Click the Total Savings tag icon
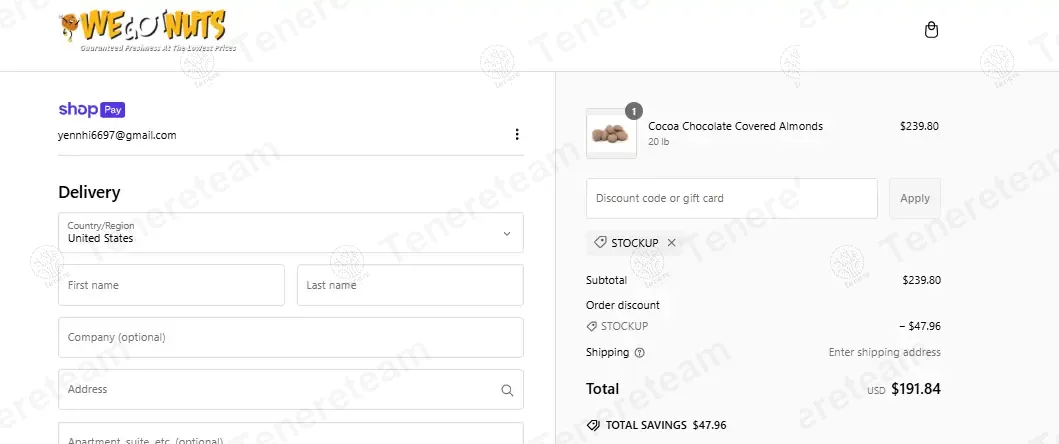This screenshot has height=444, width=1059. point(593,425)
